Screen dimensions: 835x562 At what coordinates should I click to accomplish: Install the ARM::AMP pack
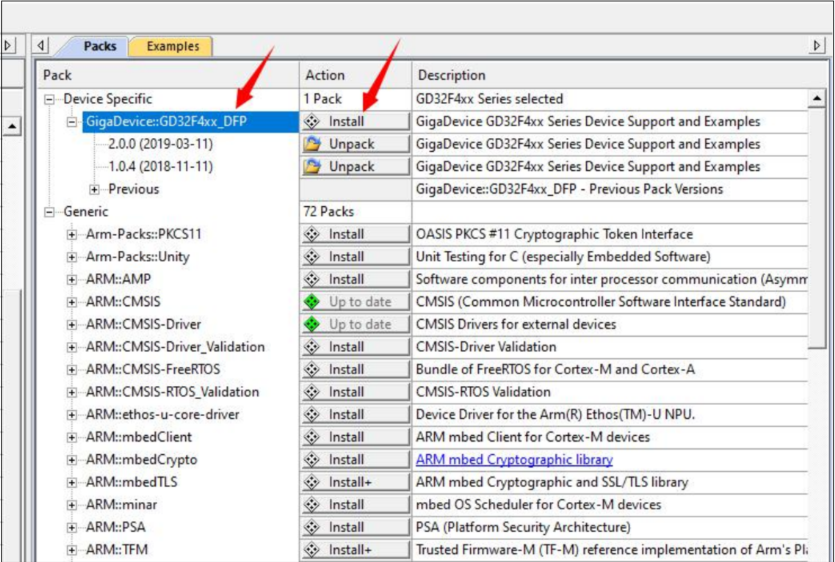356,279
